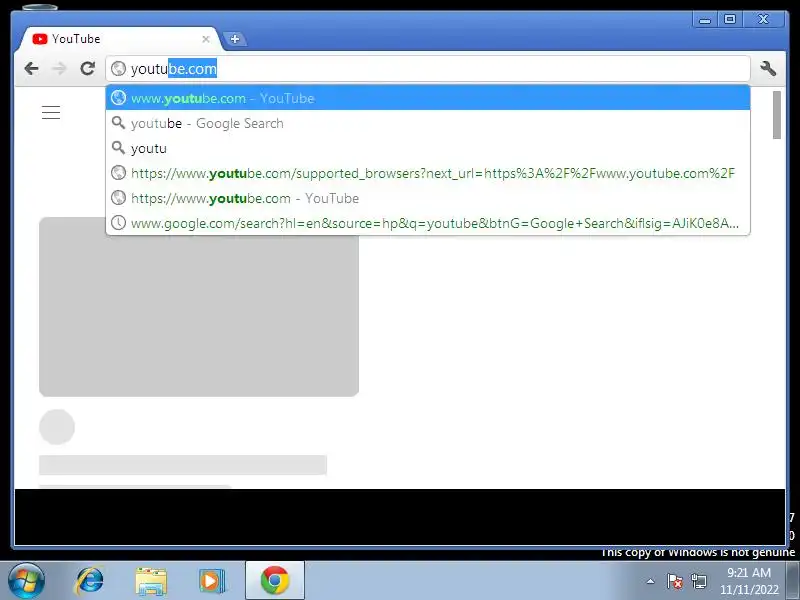The image size is (800, 600).
Task: Open a new tab with the plus button
Action: (x=235, y=39)
